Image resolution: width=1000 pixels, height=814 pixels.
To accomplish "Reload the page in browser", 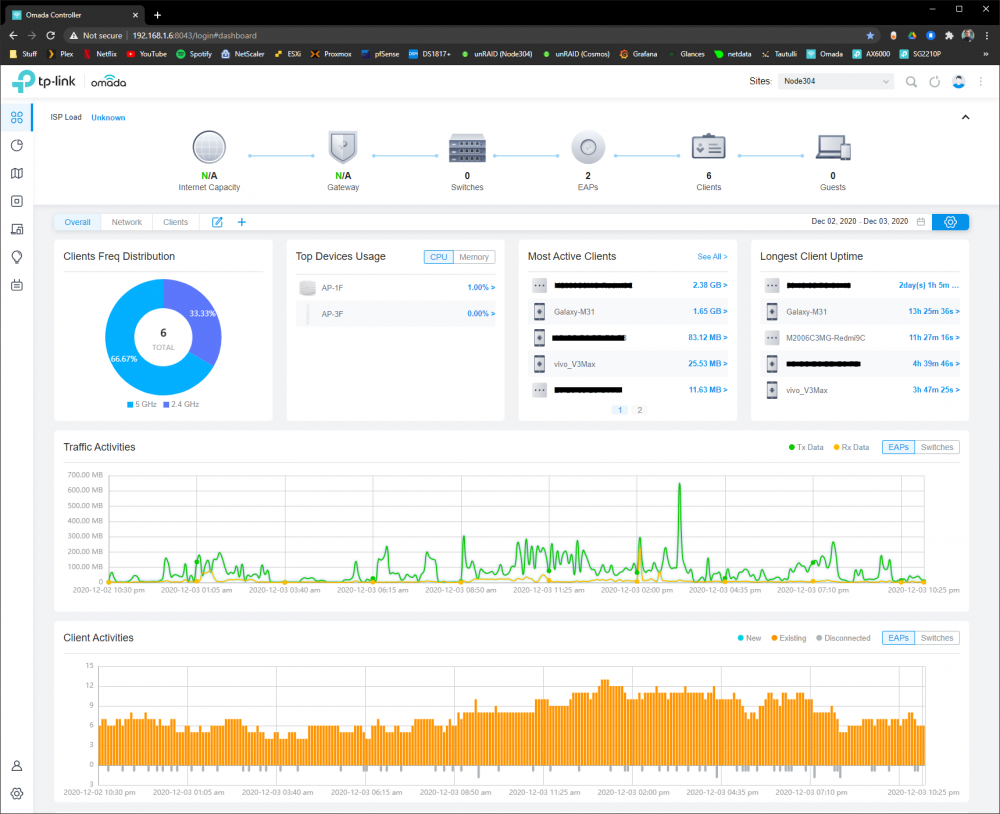I will click(x=50, y=36).
